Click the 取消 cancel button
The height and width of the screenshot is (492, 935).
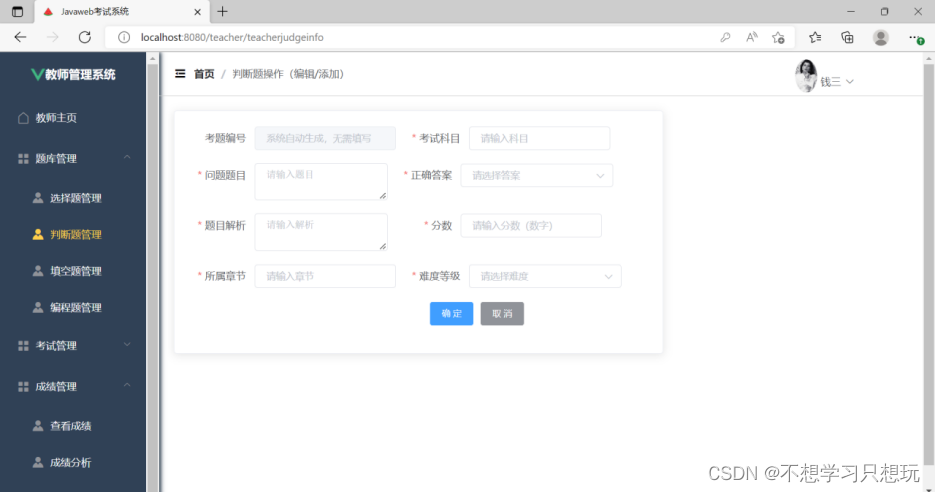[x=502, y=314]
